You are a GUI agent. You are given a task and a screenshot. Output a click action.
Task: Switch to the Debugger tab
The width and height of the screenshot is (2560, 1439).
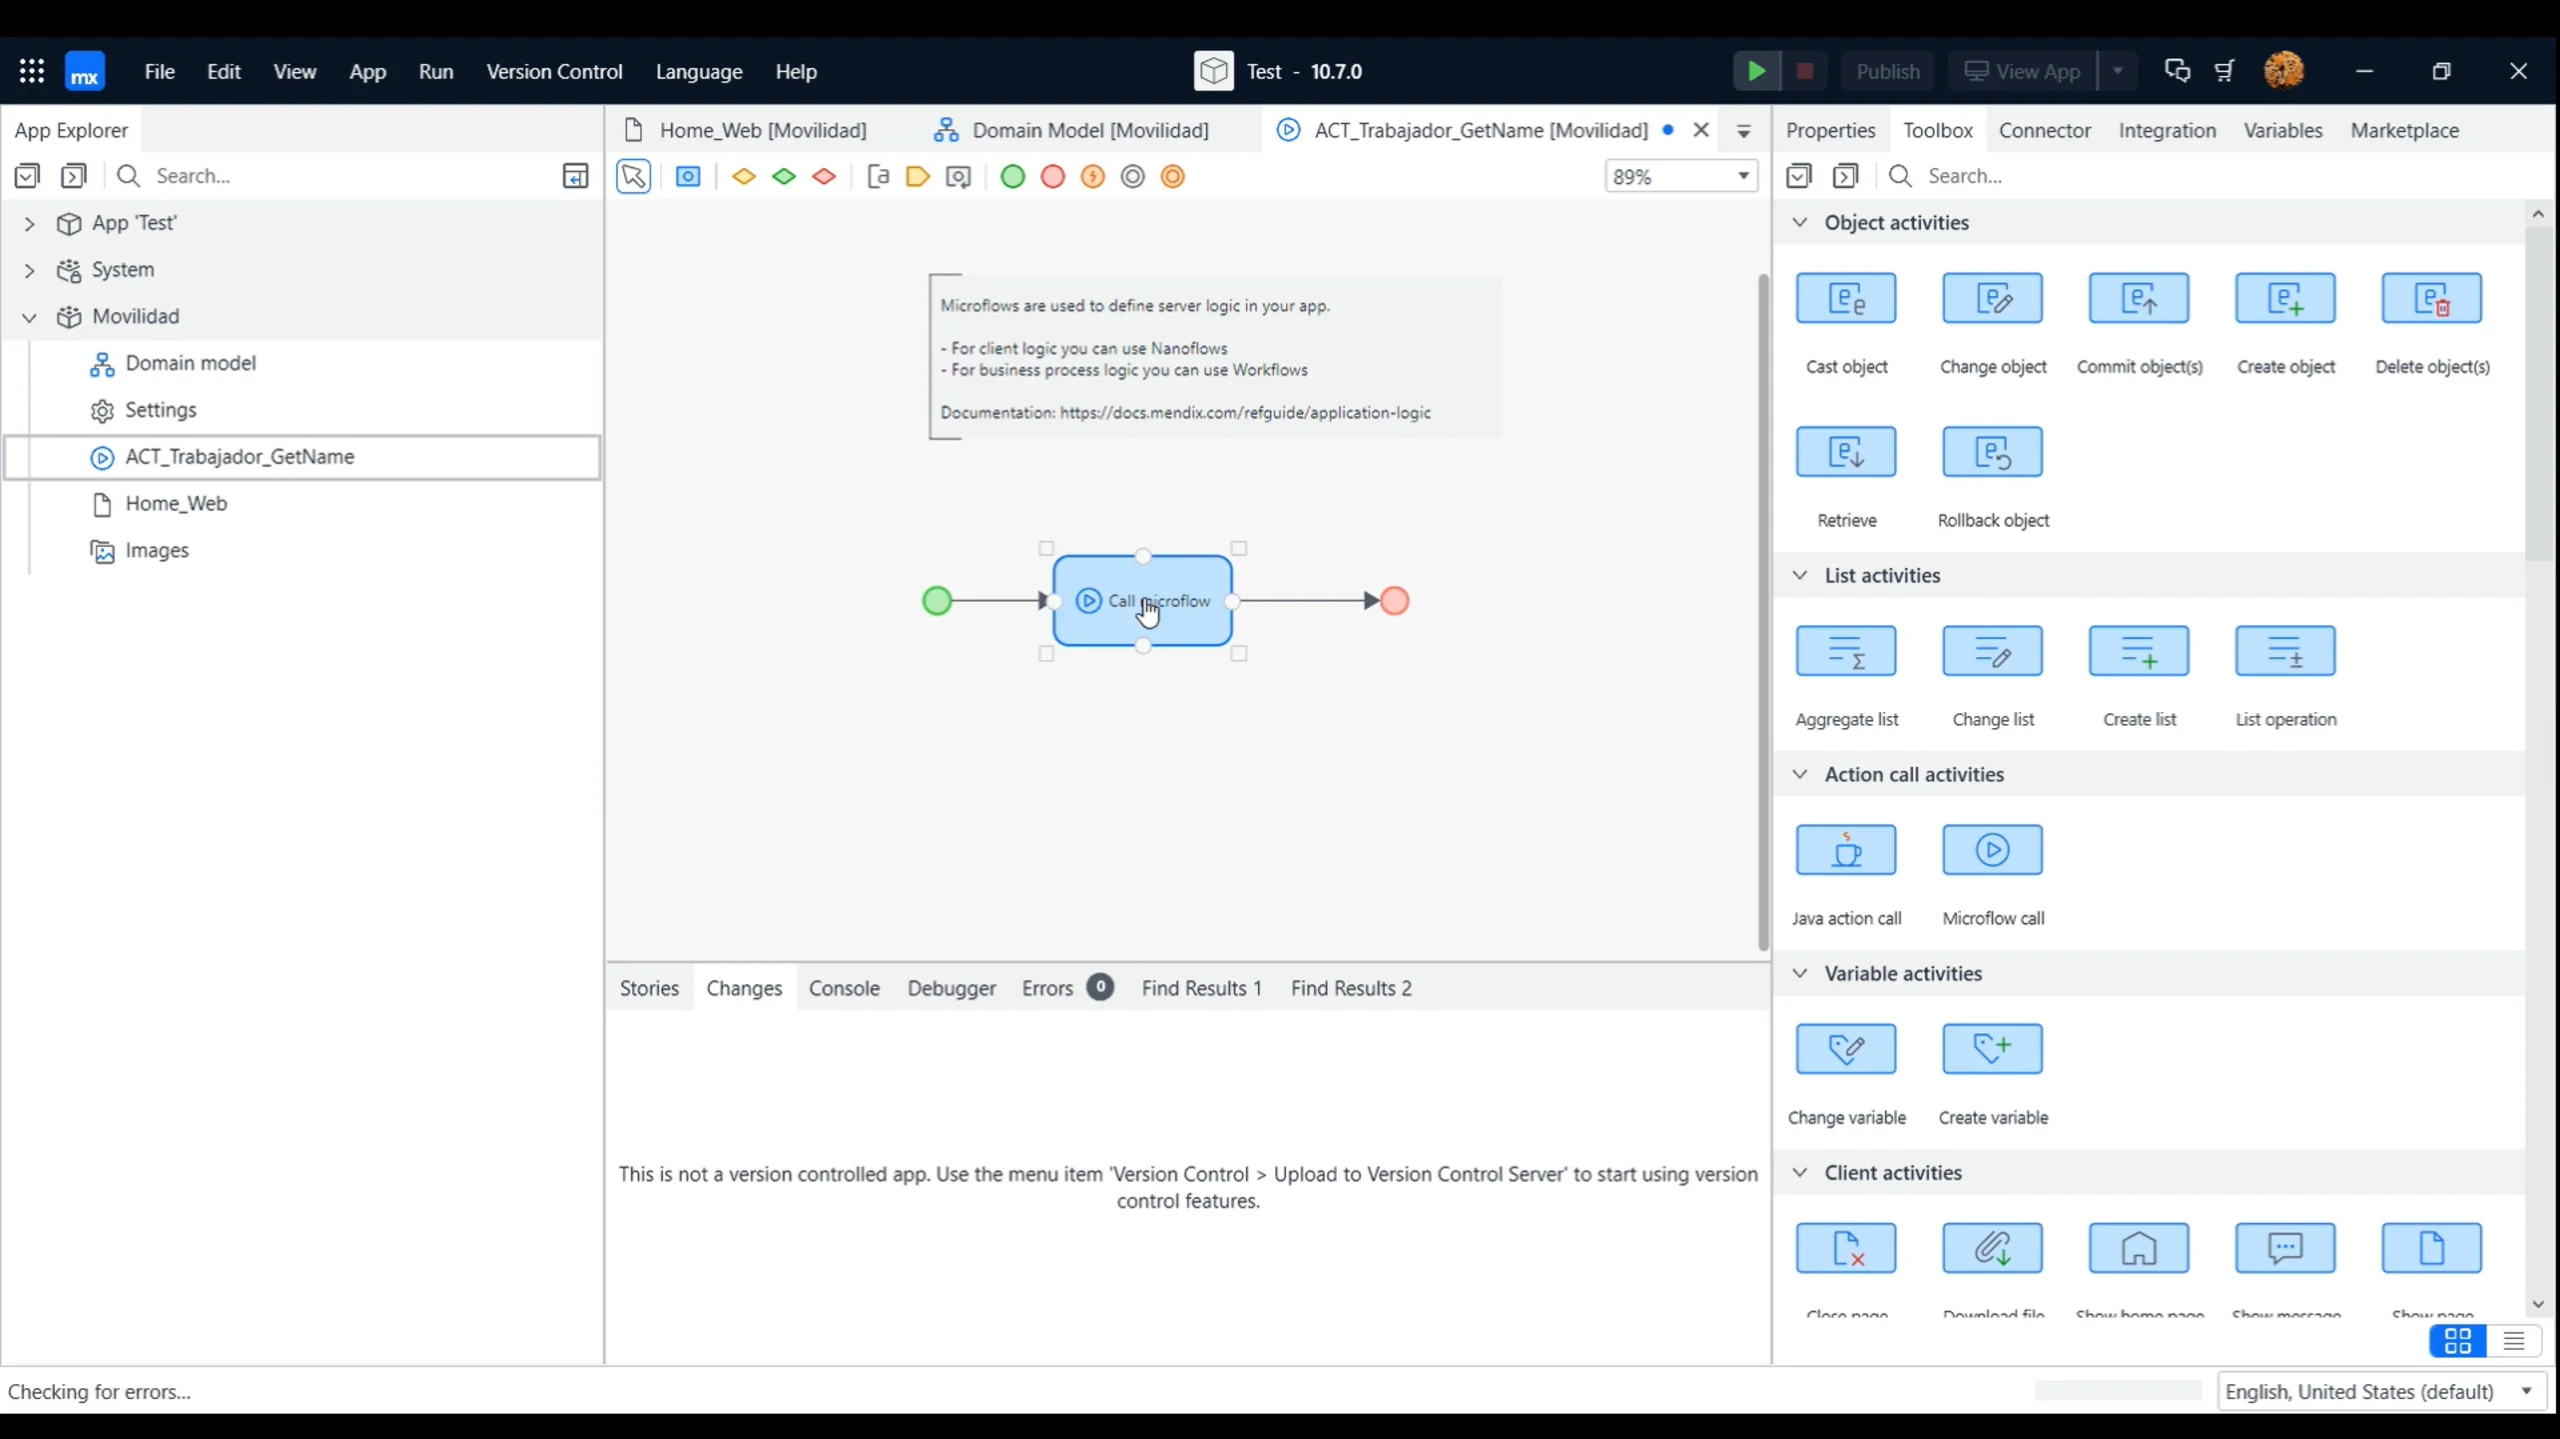click(x=951, y=988)
